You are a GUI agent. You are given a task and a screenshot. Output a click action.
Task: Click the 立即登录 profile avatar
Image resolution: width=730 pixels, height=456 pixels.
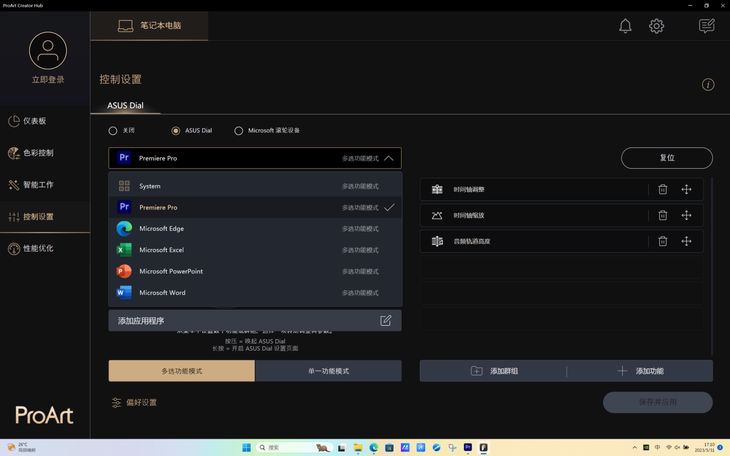(48, 50)
